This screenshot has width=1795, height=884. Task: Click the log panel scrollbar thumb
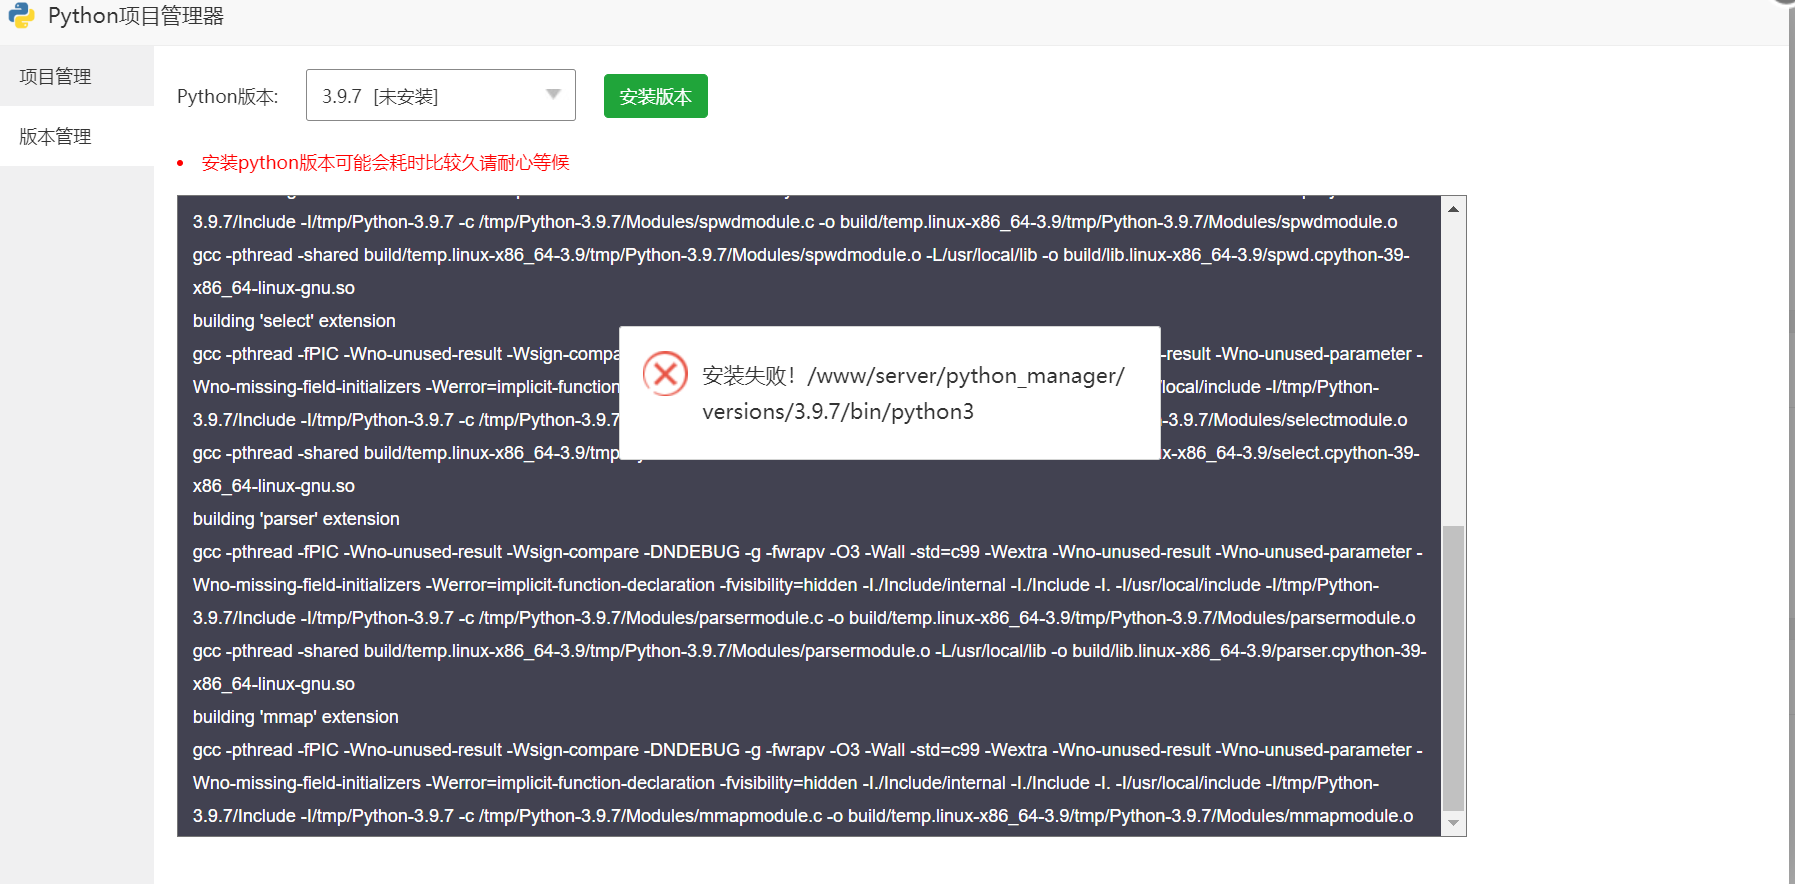(1454, 667)
